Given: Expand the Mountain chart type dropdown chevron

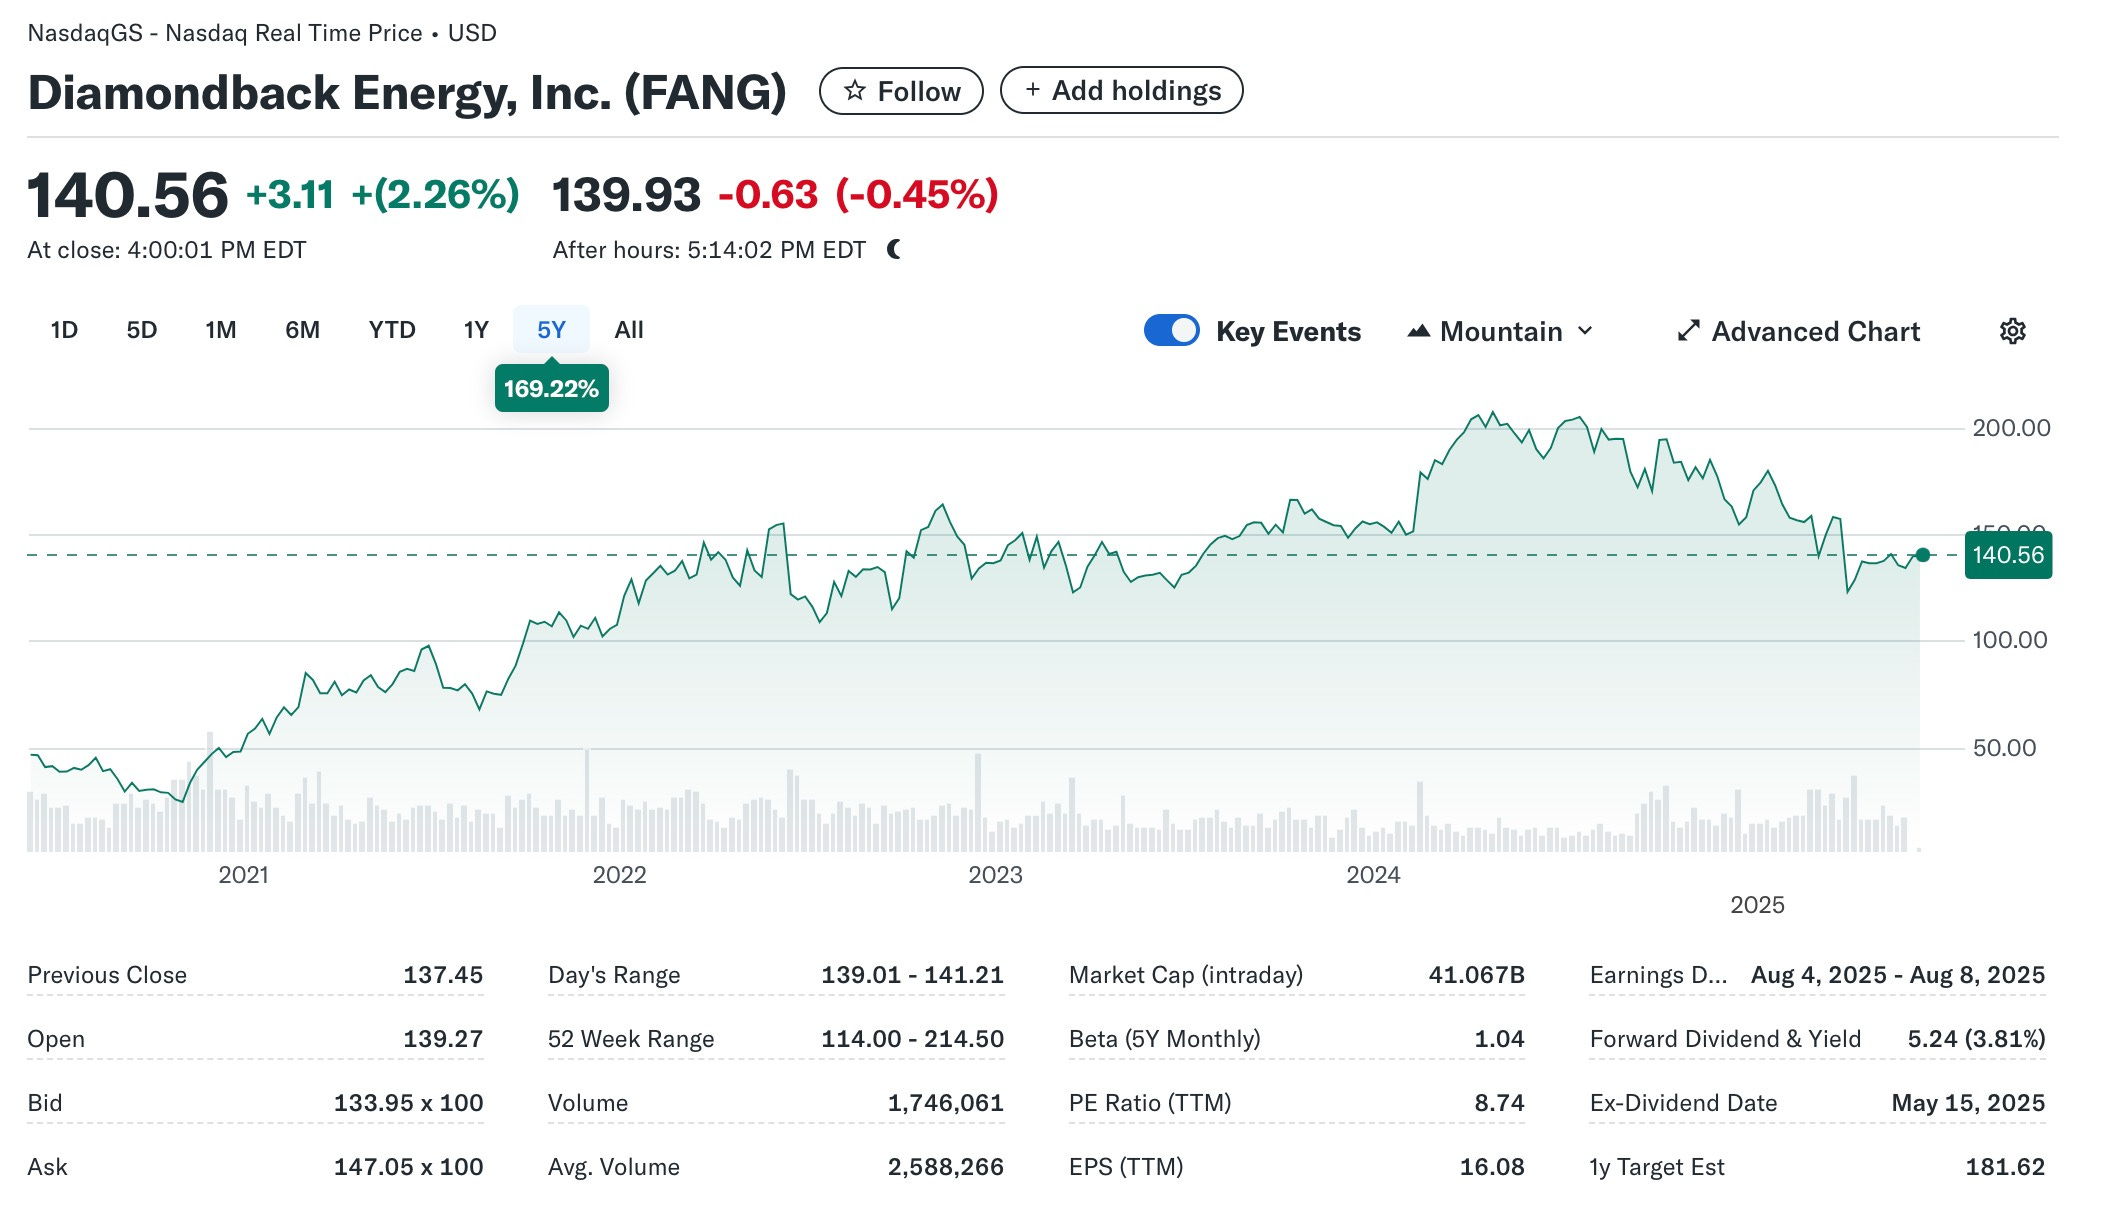Looking at the screenshot, I should [1585, 331].
